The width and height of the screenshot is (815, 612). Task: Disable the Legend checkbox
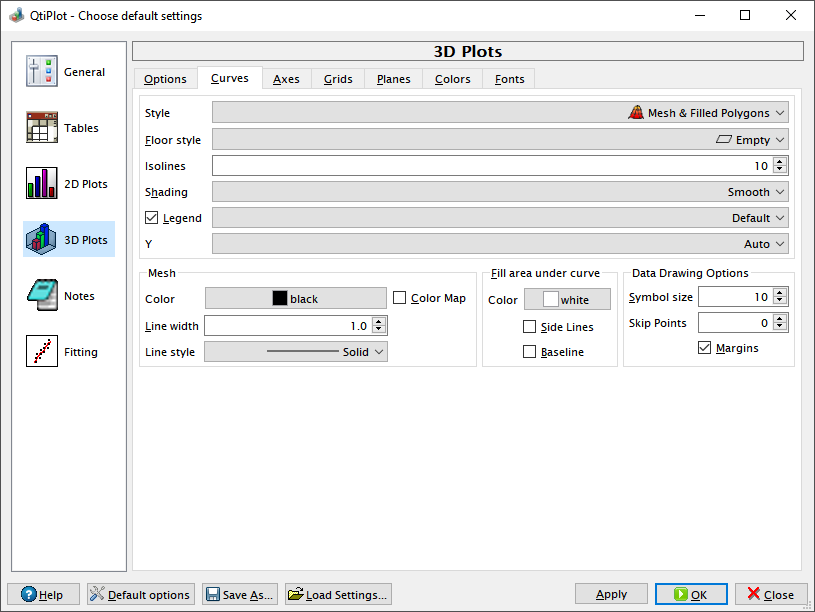click(151, 218)
